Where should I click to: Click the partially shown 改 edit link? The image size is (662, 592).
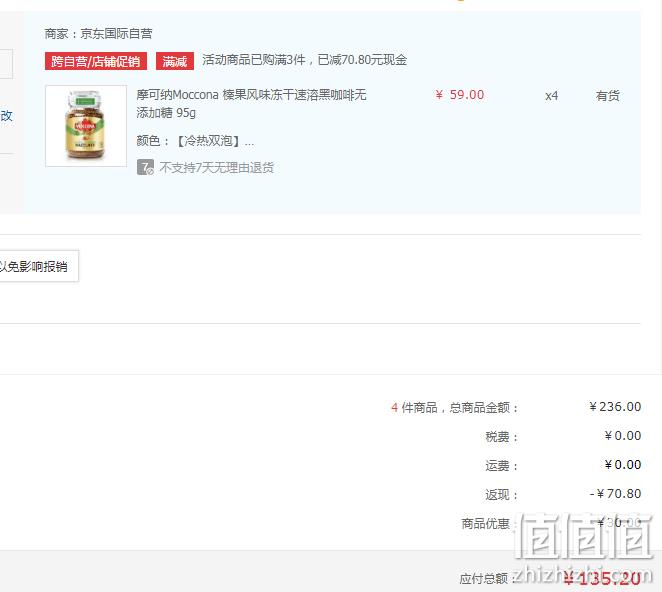(6, 115)
